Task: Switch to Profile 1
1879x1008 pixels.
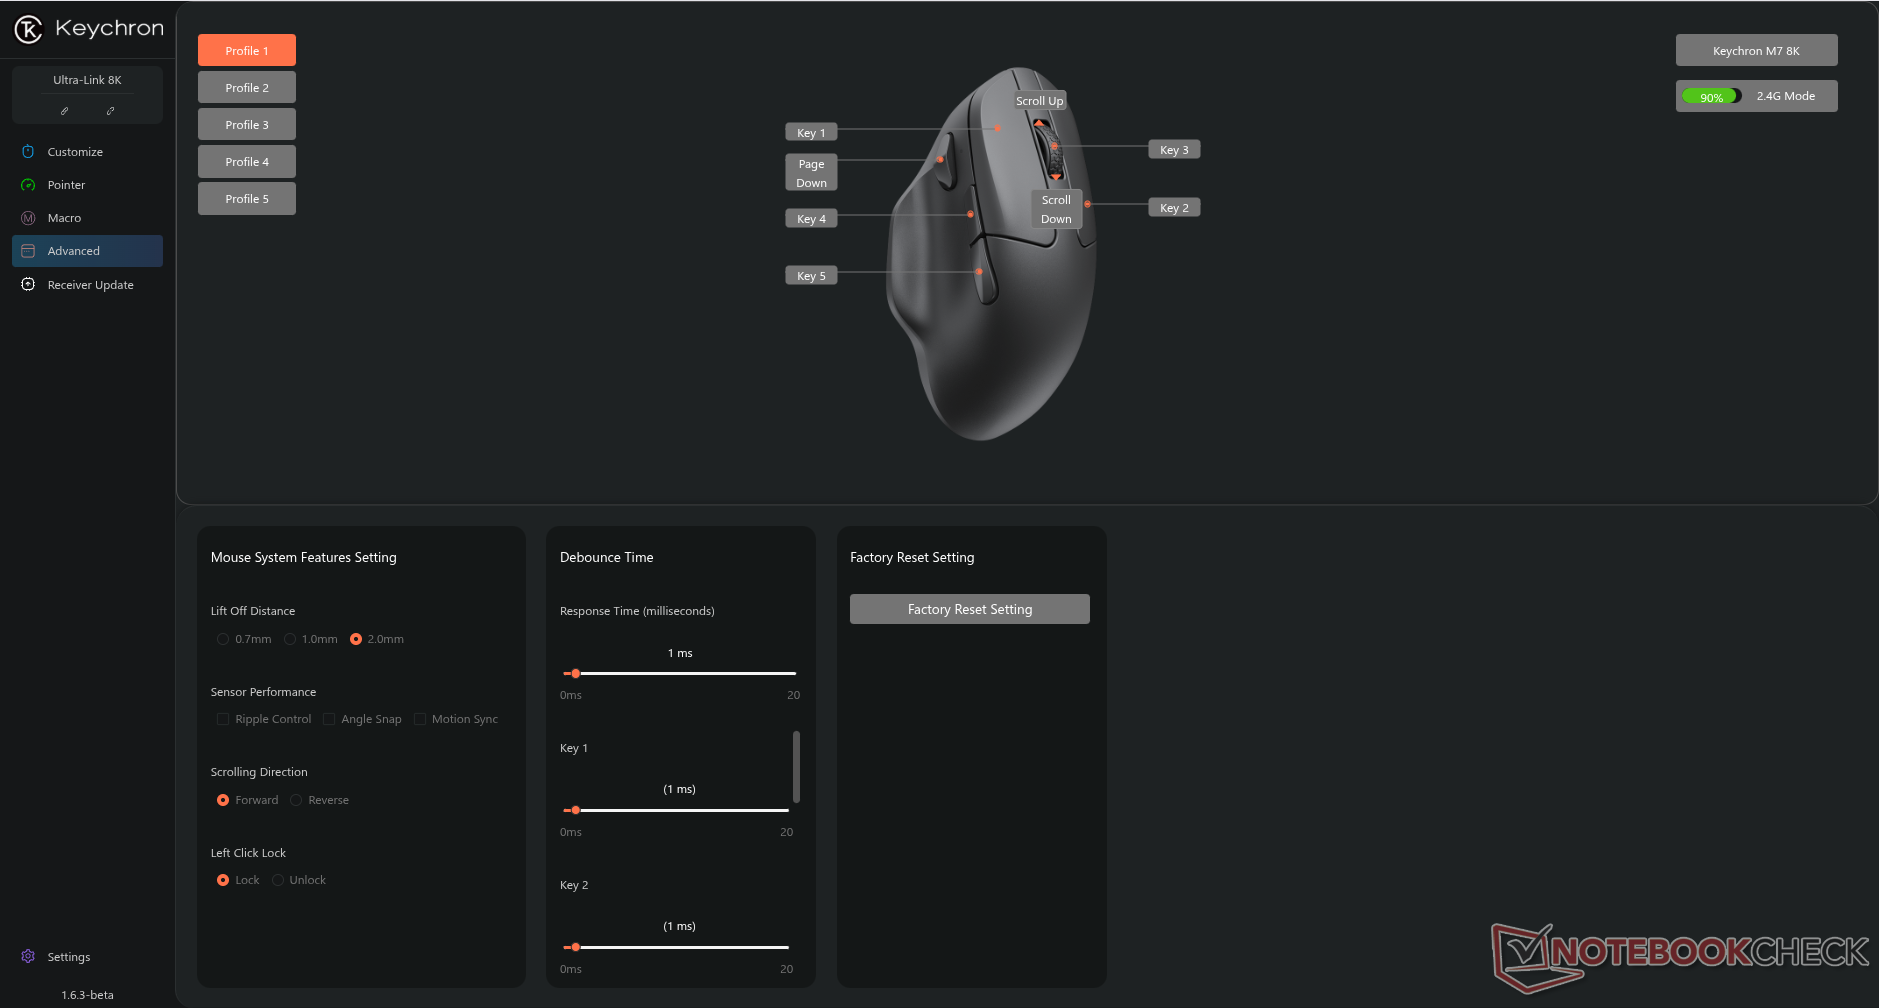Action: coord(247,50)
